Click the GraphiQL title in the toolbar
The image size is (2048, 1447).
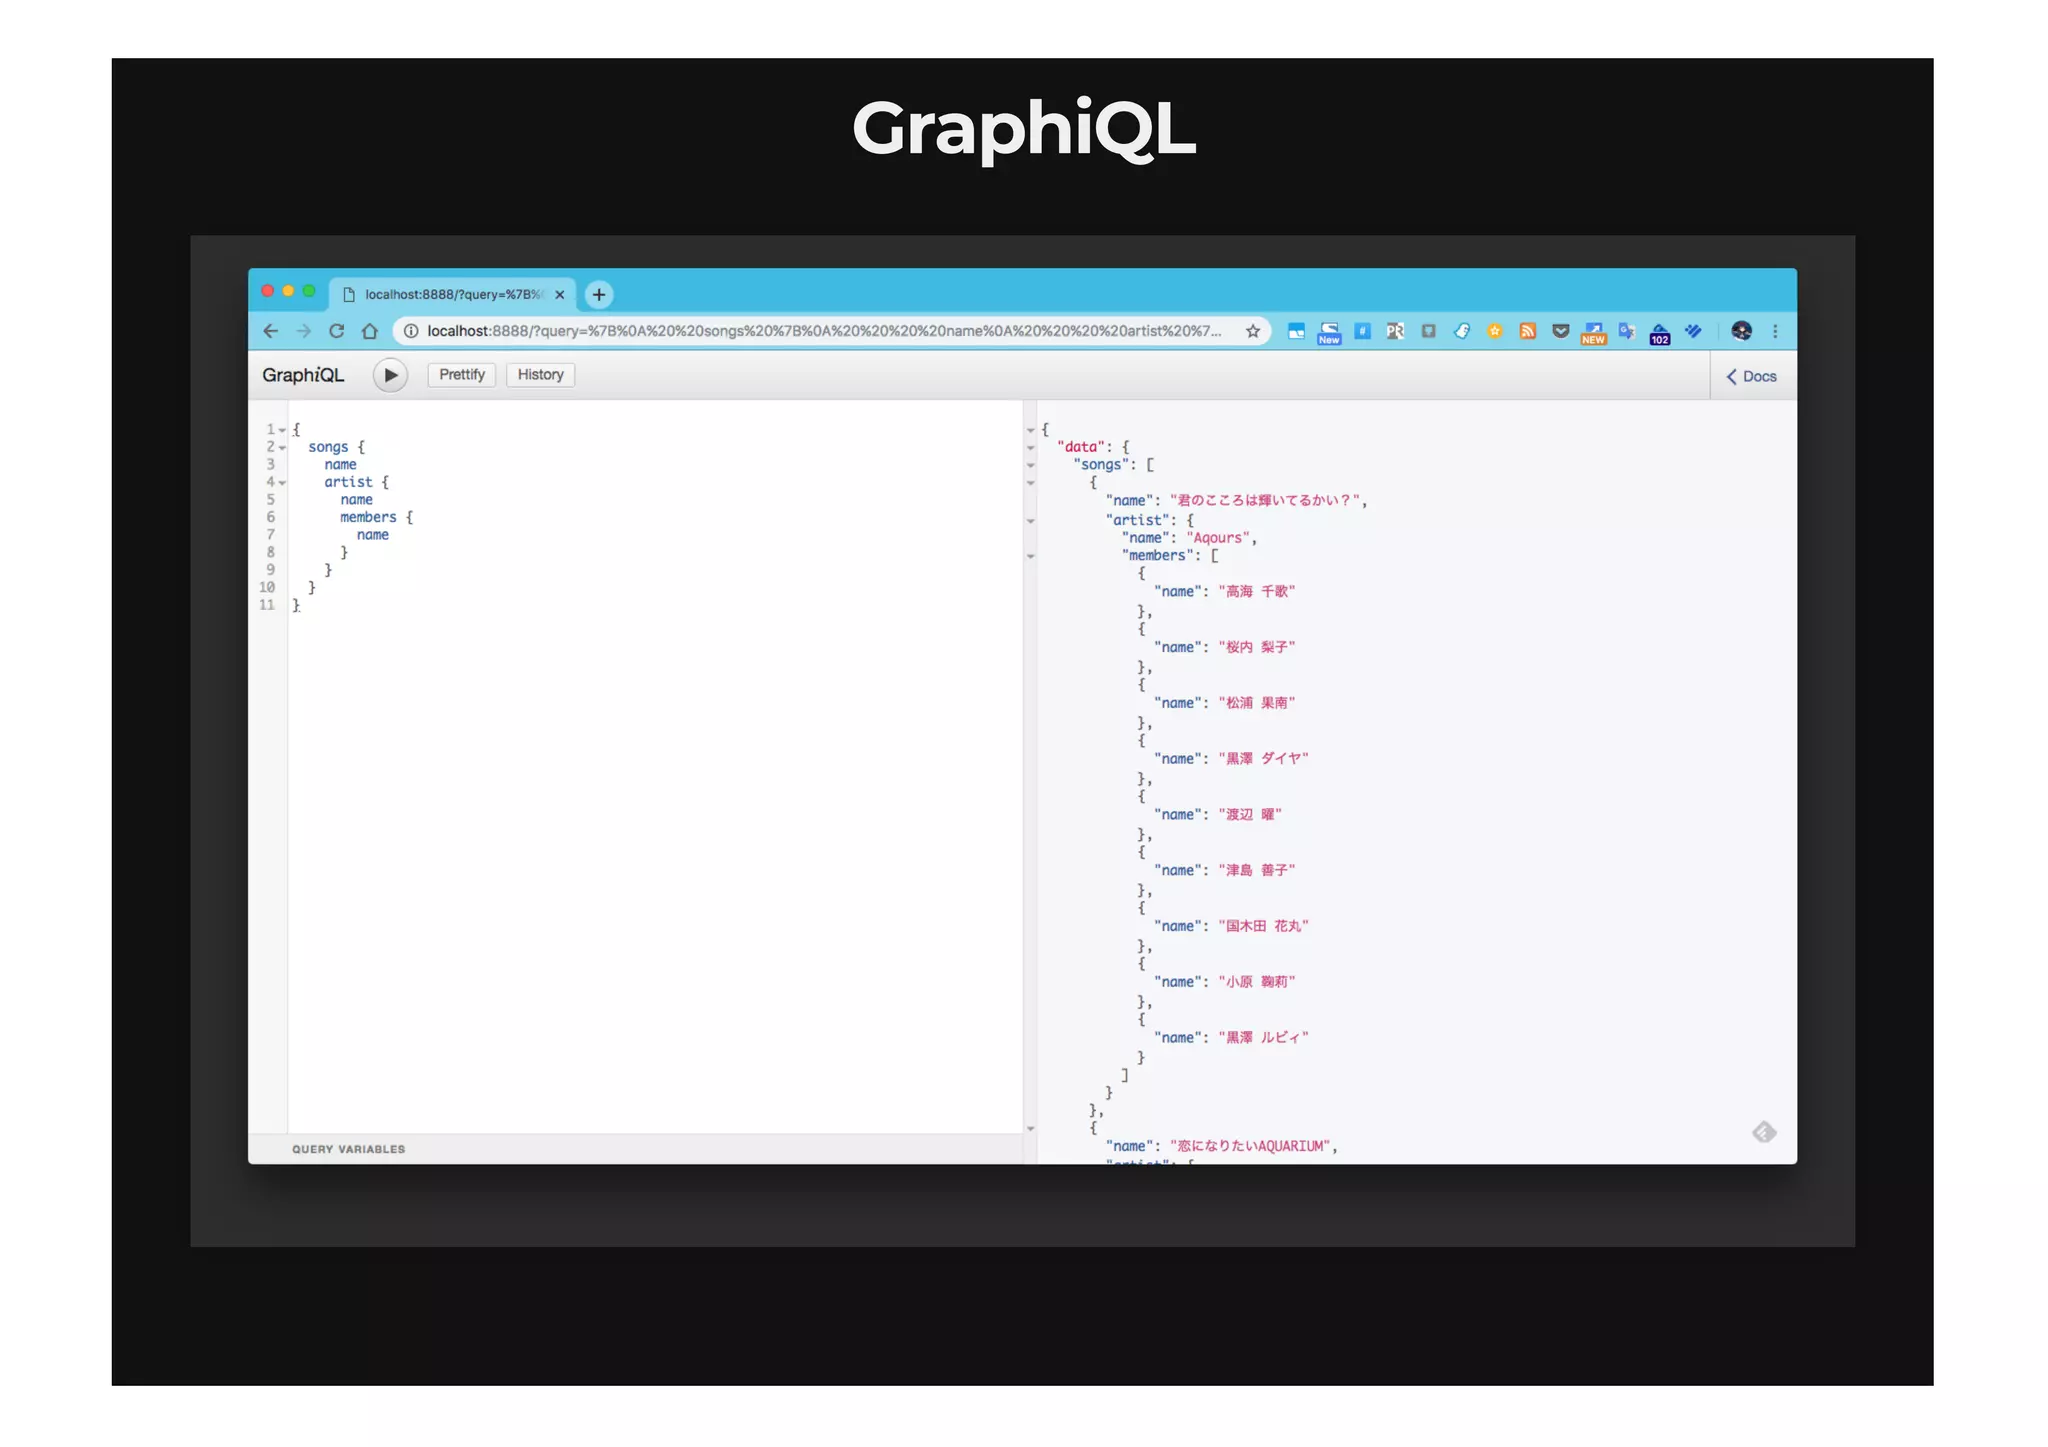coord(303,375)
